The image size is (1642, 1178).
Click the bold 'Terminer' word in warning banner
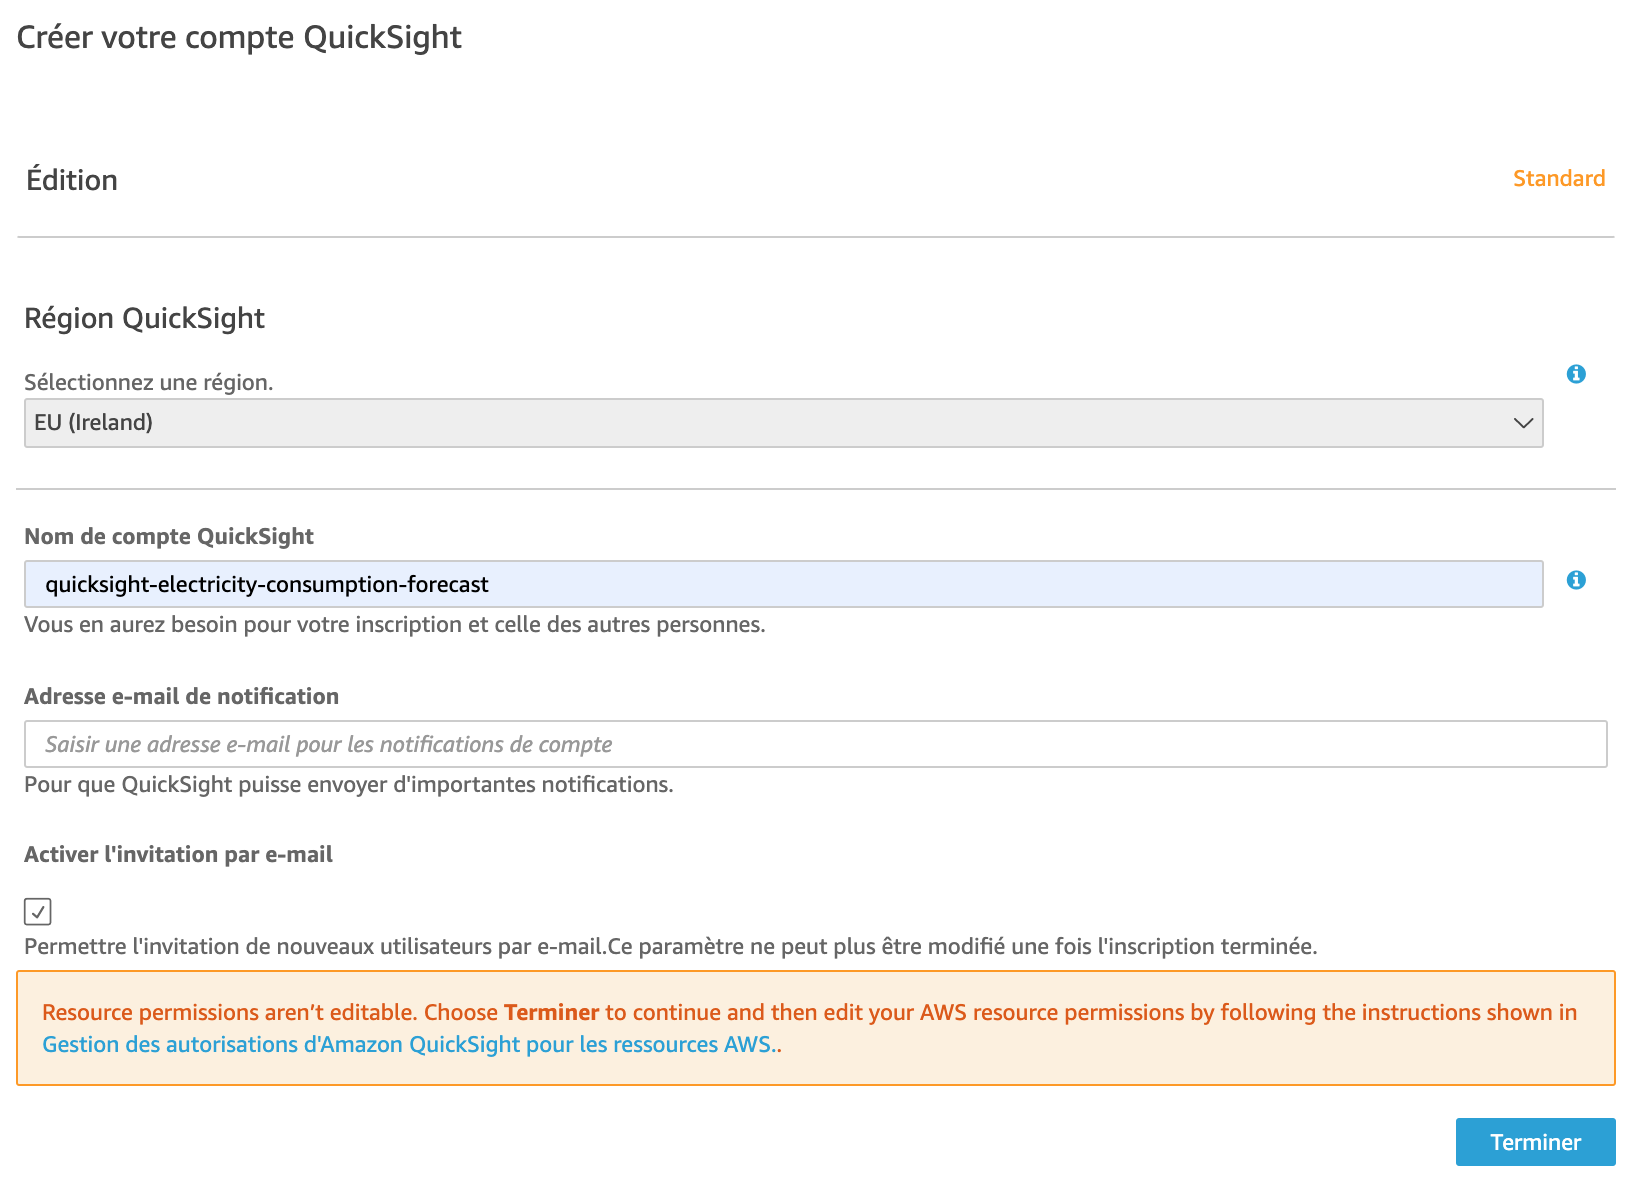click(551, 1012)
